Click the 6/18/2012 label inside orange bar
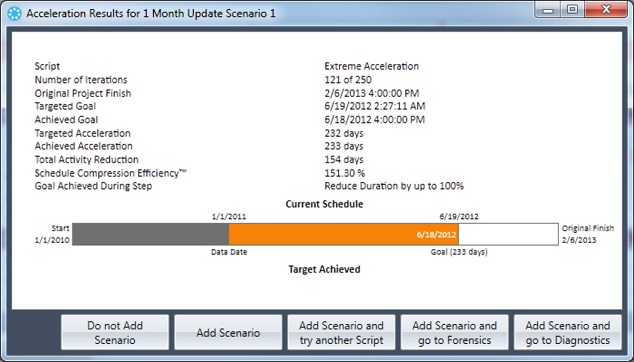The height and width of the screenshot is (362, 634). [436, 235]
